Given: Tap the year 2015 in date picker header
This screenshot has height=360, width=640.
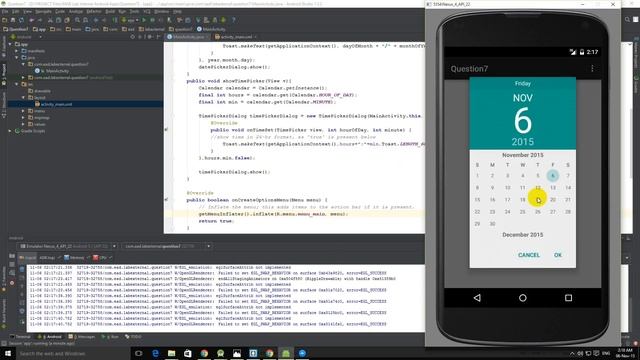Looking at the screenshot, I should click(522, 142).
